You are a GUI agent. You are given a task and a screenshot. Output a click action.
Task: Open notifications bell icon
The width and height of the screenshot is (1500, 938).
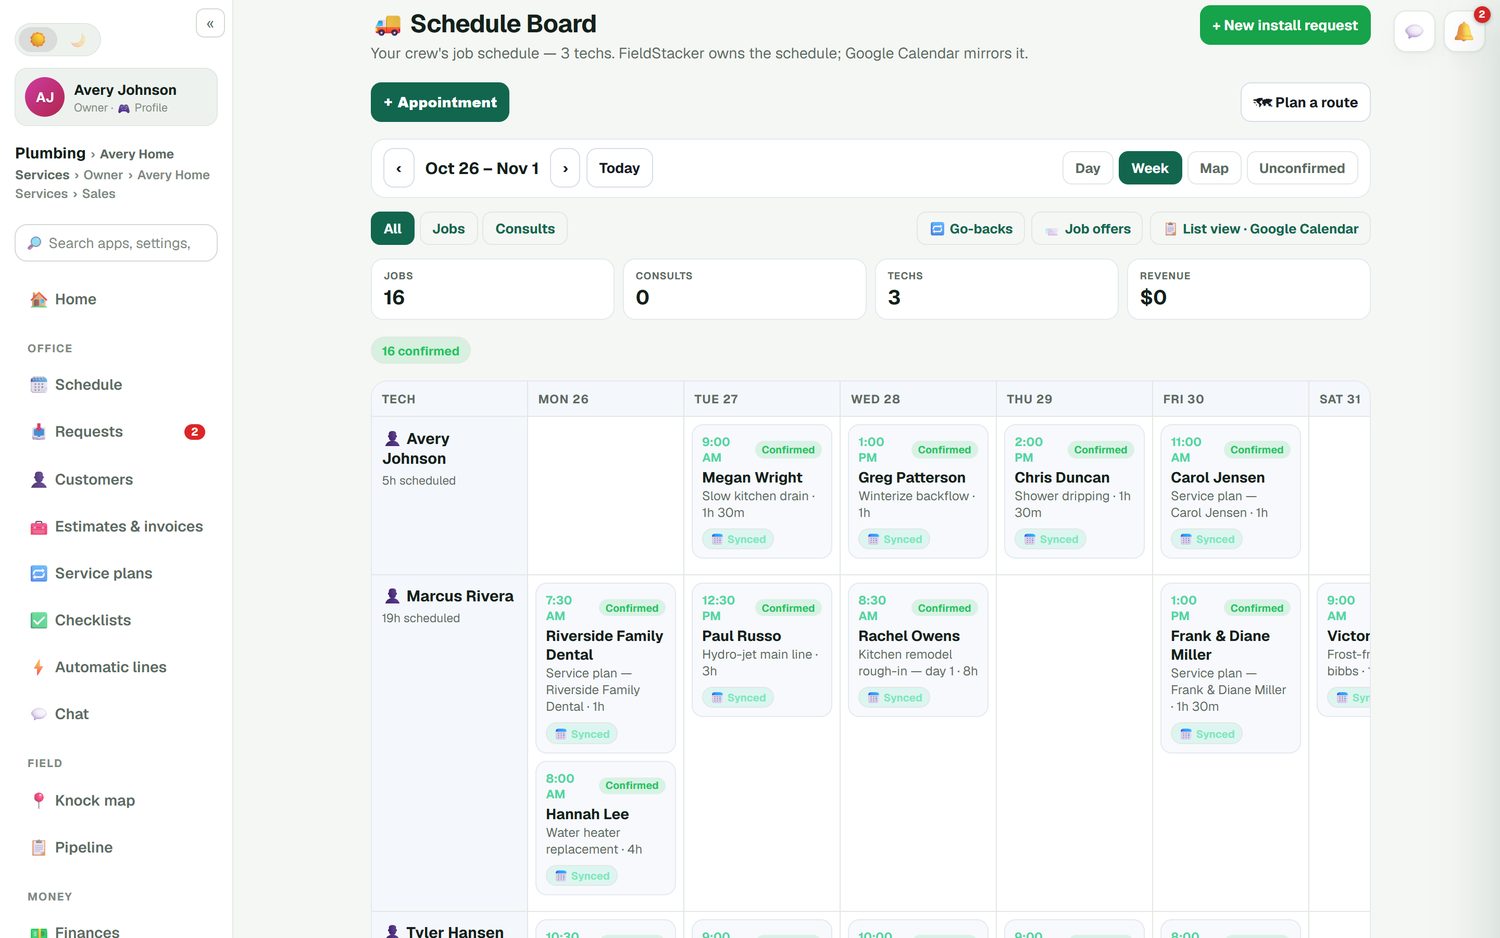(1464, 32)
